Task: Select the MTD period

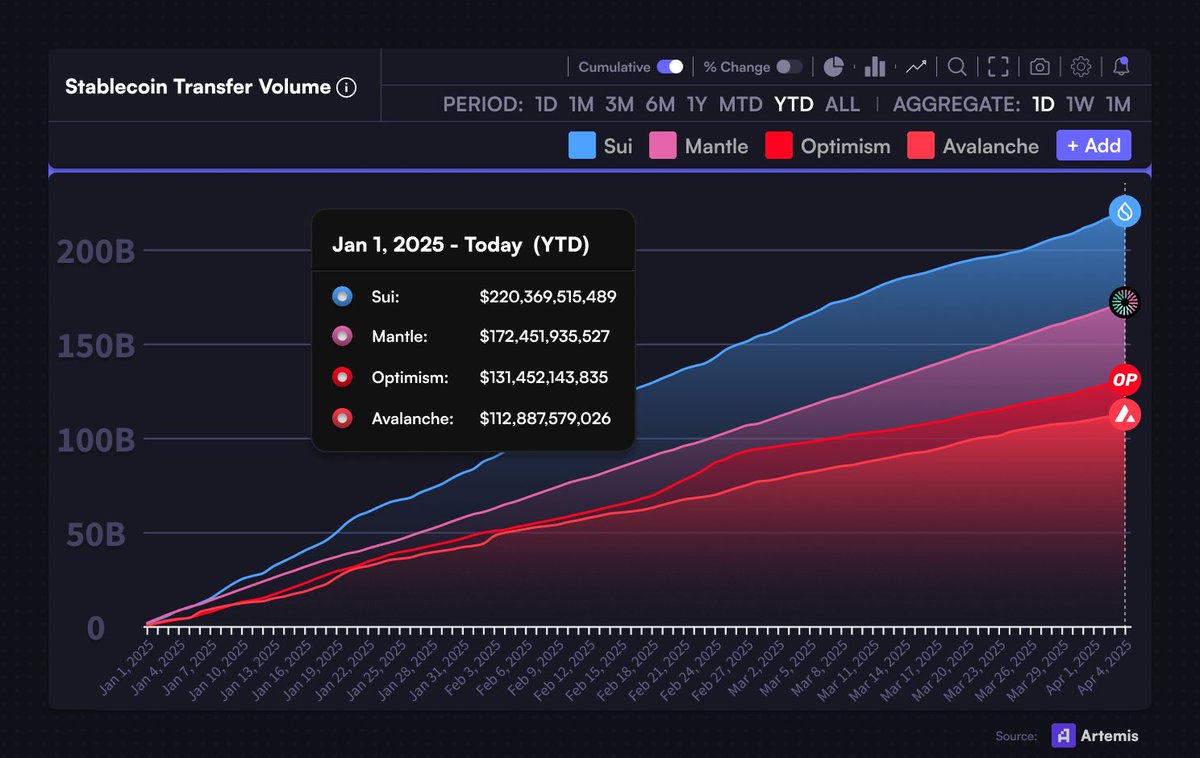Action: [741, 104]
